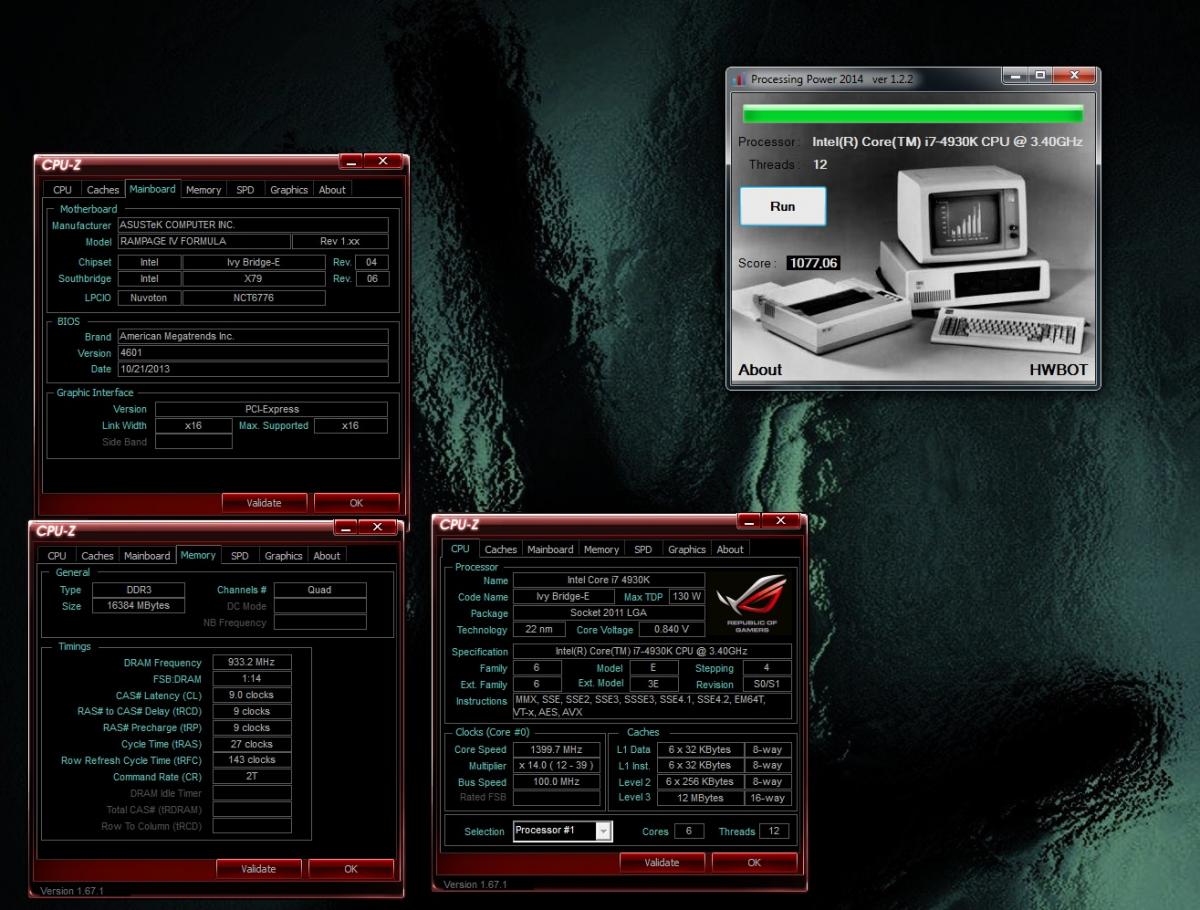
Task: Open the About tab in the CPU tab window
Action: (x=730, y=549)
